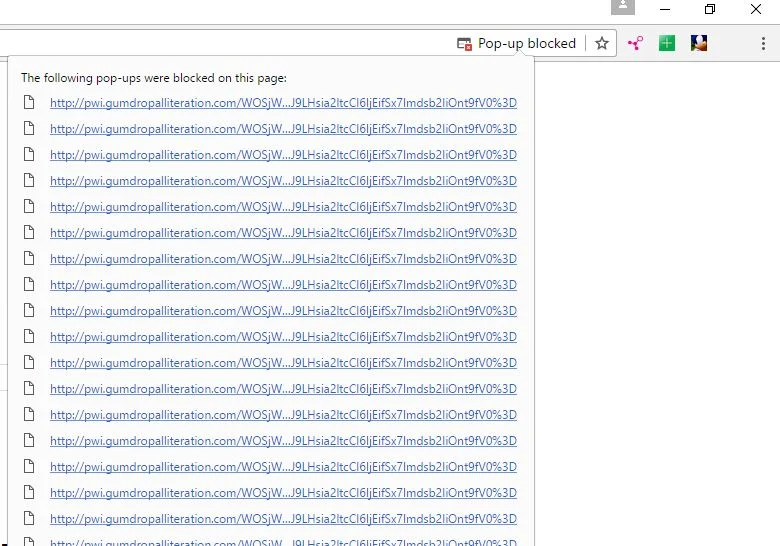Click 'The following pop-ups were blocked' heading
This screenshot has height=546, width=780.
pyautogui.click(x=154, y=78)
